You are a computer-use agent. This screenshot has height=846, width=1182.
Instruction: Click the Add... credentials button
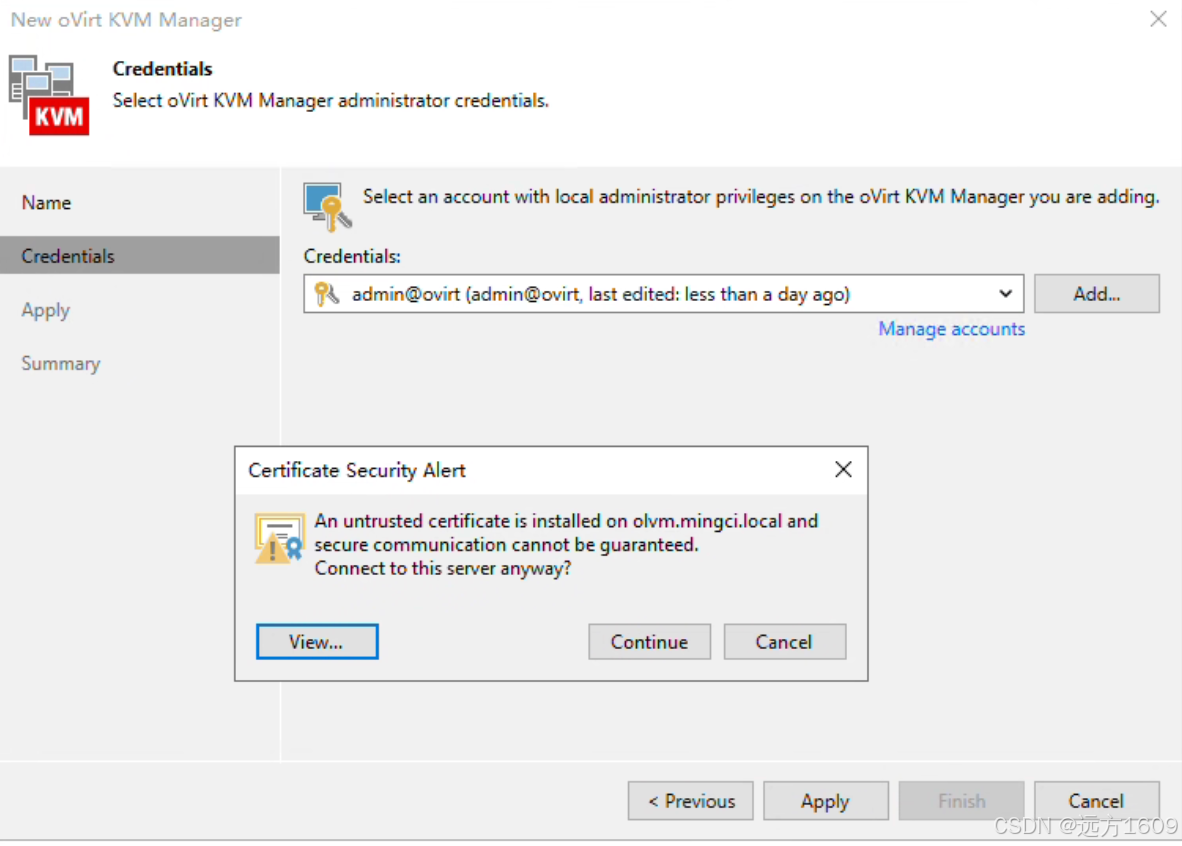[x=1097, y=293]
